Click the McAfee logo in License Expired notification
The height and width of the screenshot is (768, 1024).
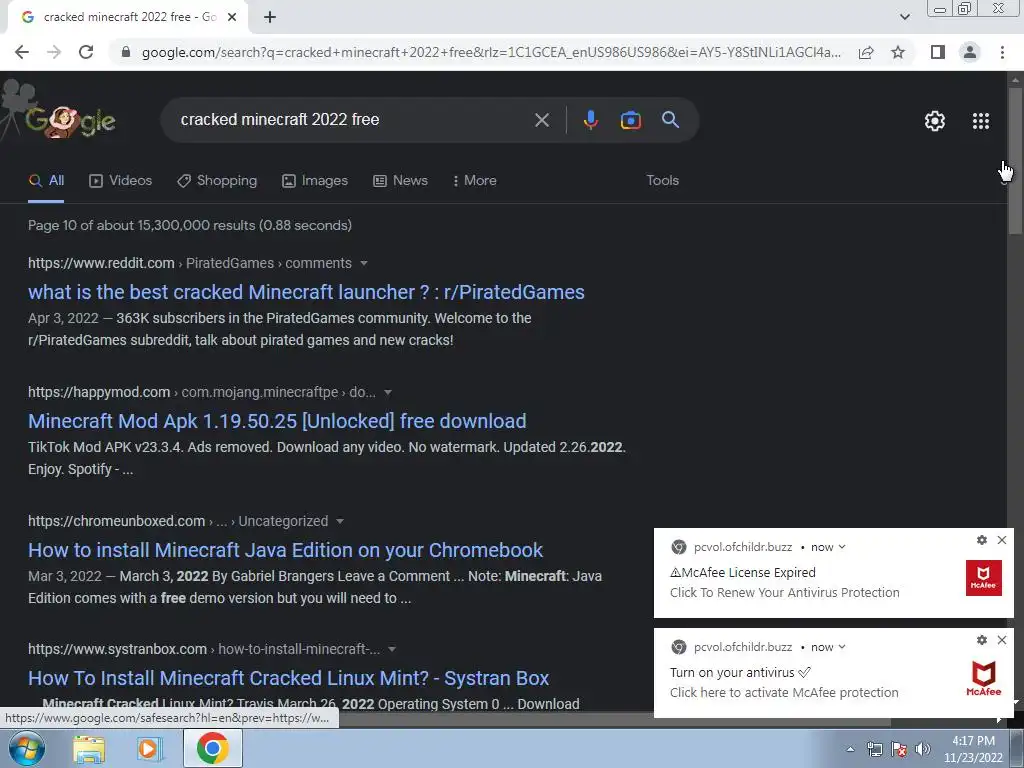[x=984, y=578]
